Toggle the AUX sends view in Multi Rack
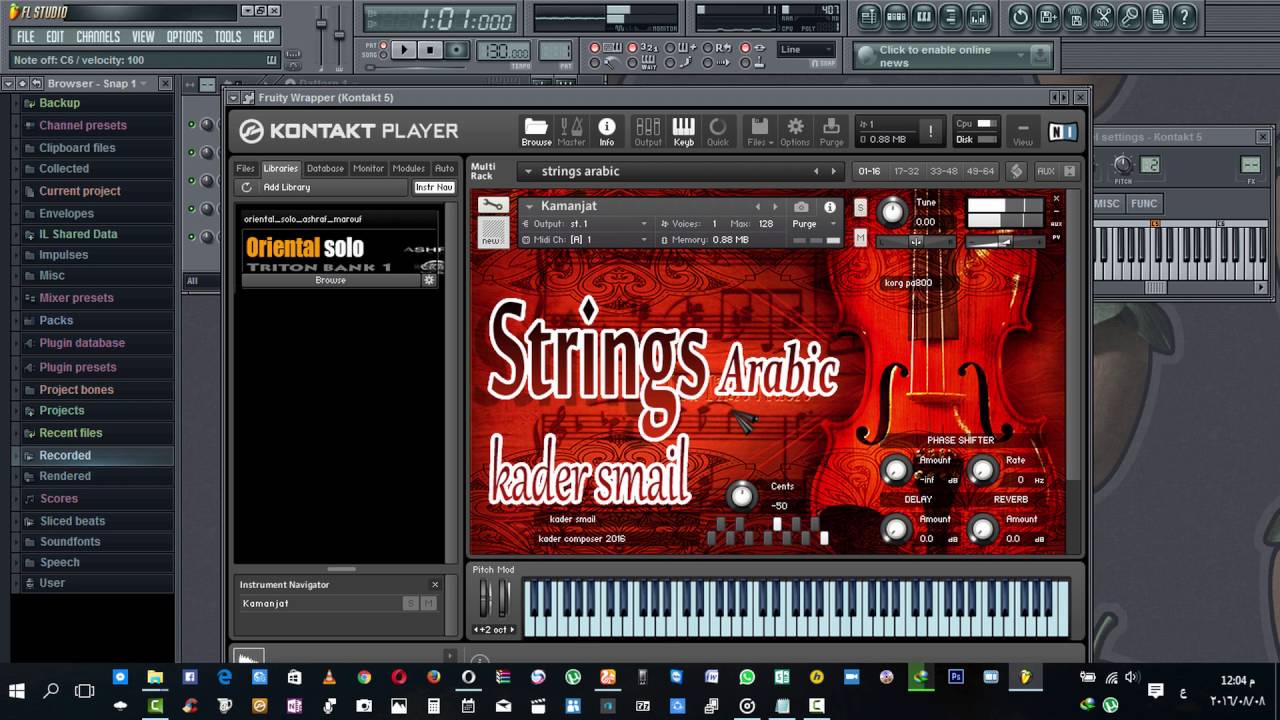This screenshot has width=1280, height=720. (1046, 171)
